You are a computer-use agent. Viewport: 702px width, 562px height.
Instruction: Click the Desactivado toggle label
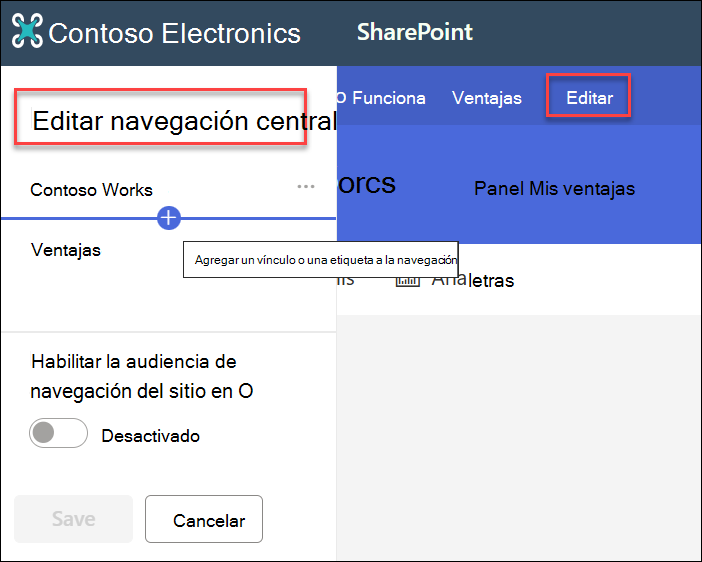(x=150, y=436)
